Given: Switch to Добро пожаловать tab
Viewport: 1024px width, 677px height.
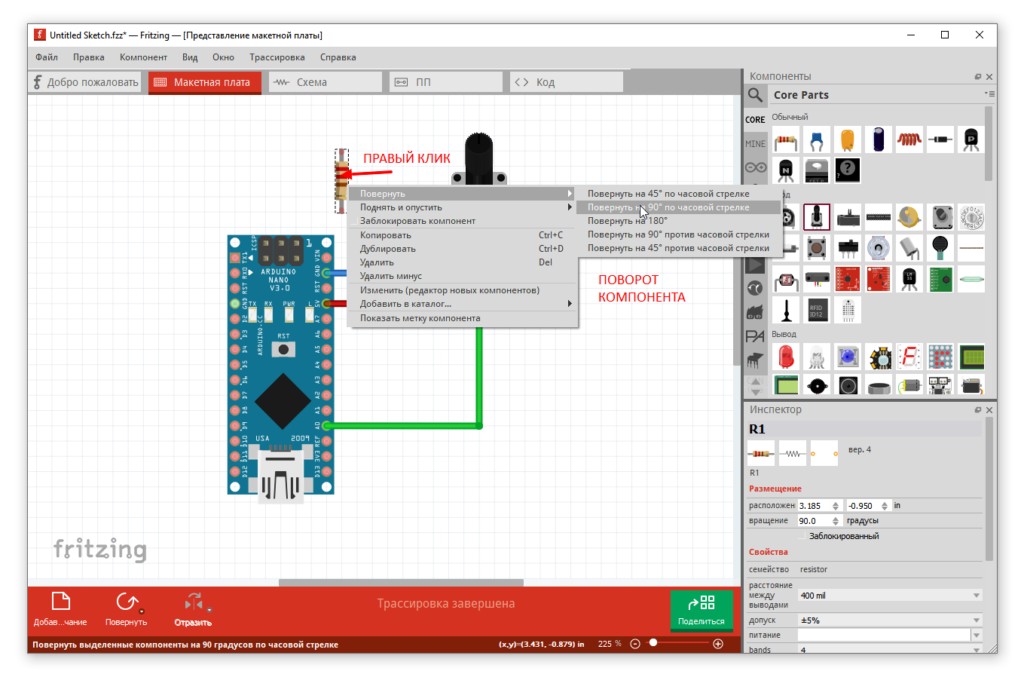Looking at the screenshot, I should 86,82.
